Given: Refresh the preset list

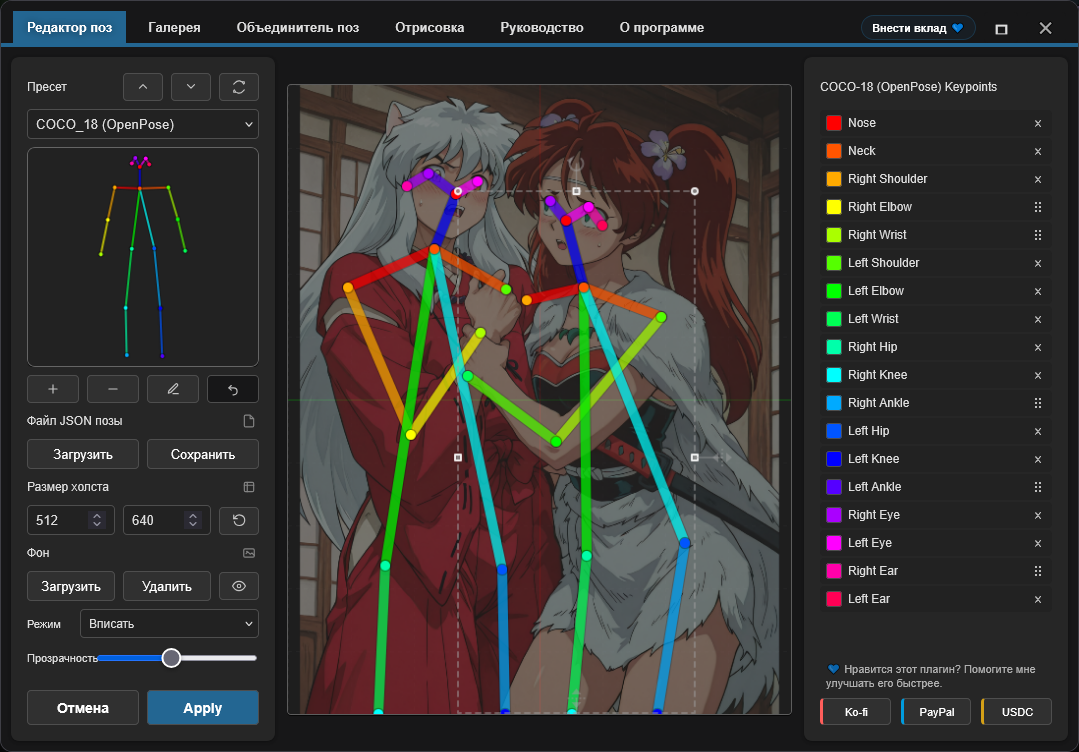Looking at the screenshot, I should point(239,87).
